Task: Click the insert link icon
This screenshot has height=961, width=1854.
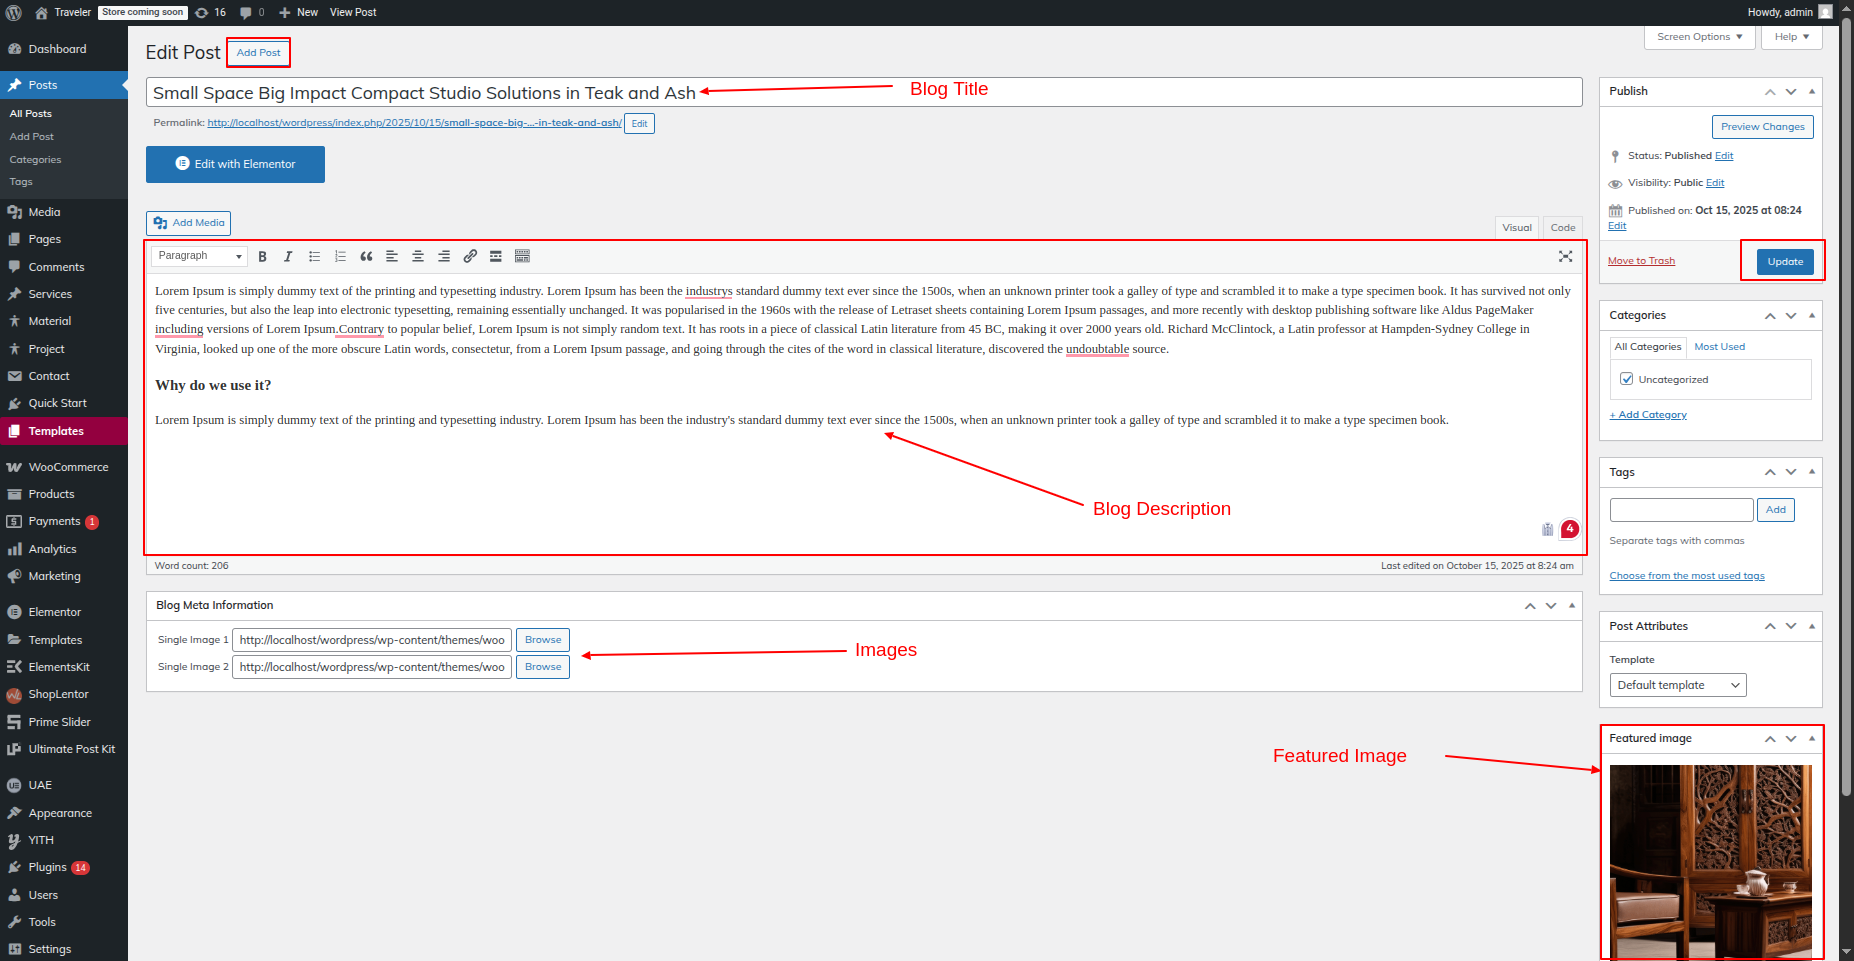Action: (x=470, y=257)
